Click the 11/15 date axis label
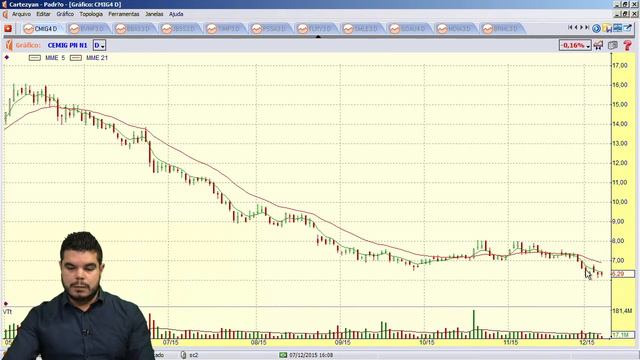The image size is (640, 360). pos(511,342)
